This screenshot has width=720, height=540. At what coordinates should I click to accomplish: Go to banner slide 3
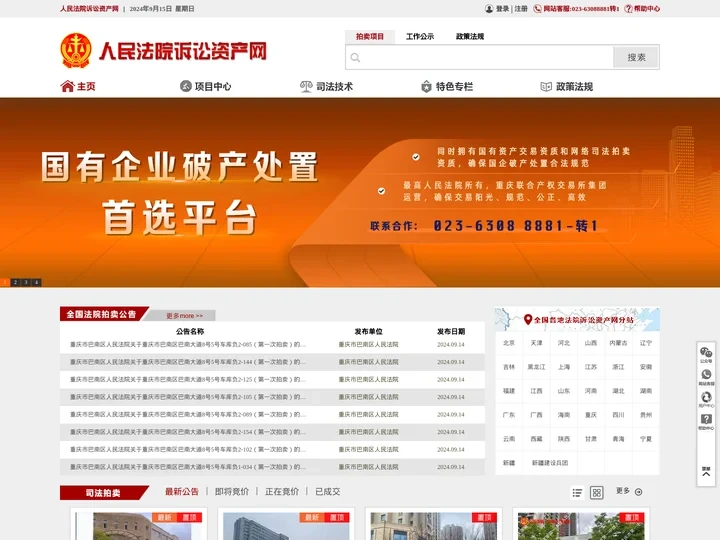[x=26, y=282]
